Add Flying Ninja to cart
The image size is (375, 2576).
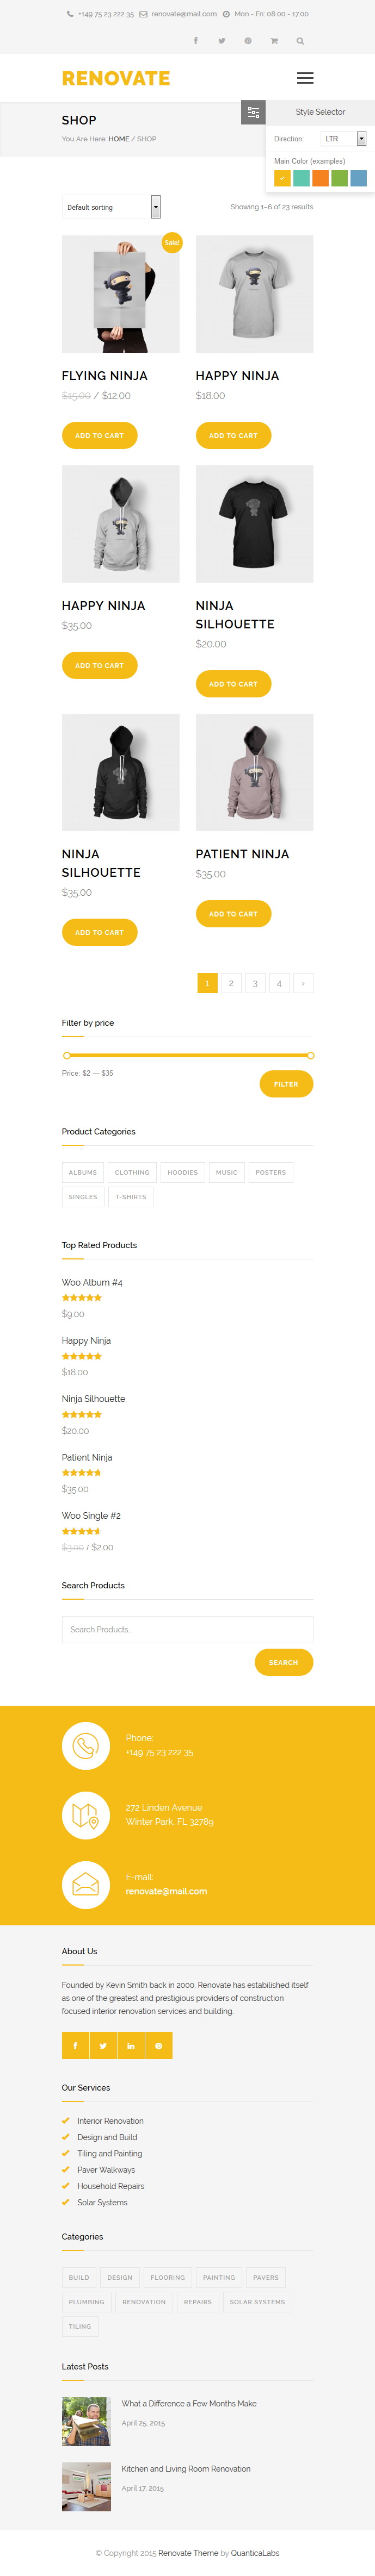(99, 435)
